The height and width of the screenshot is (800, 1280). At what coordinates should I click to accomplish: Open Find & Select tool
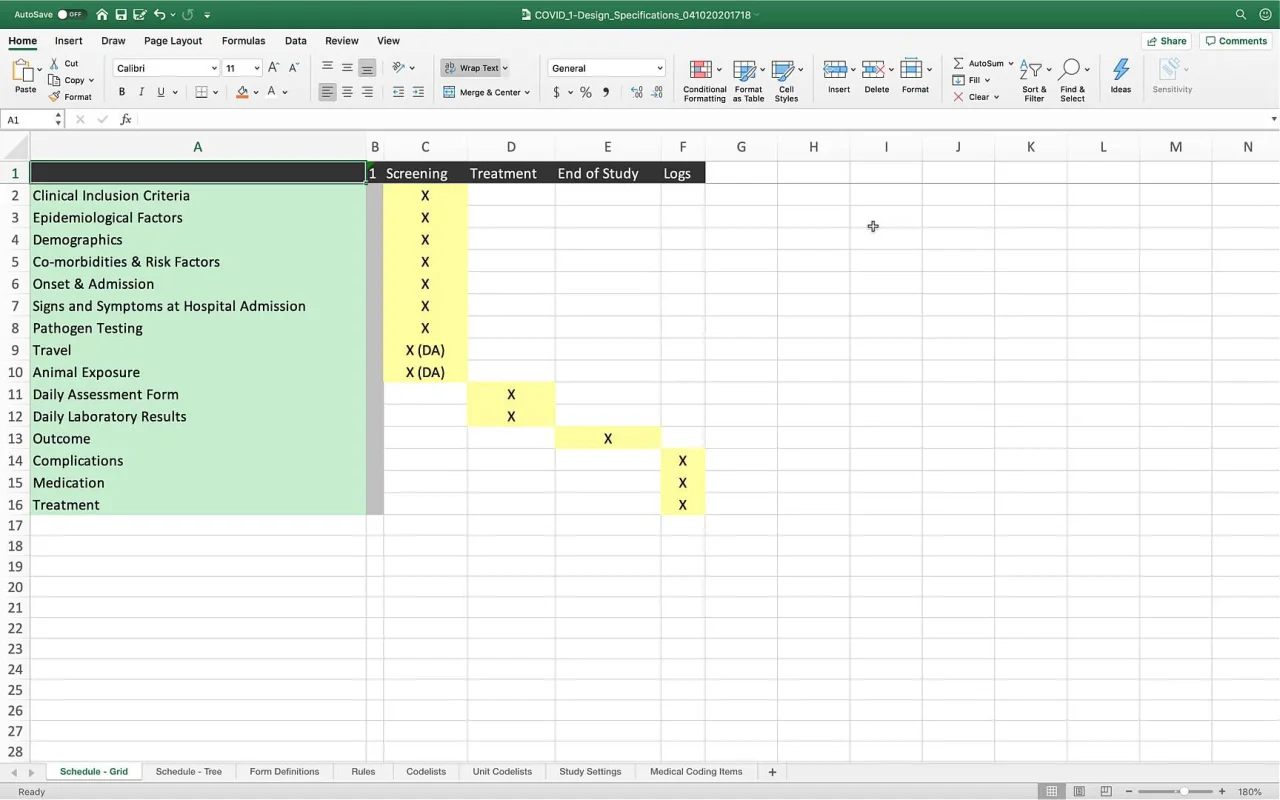click(x=1072, y=71)
